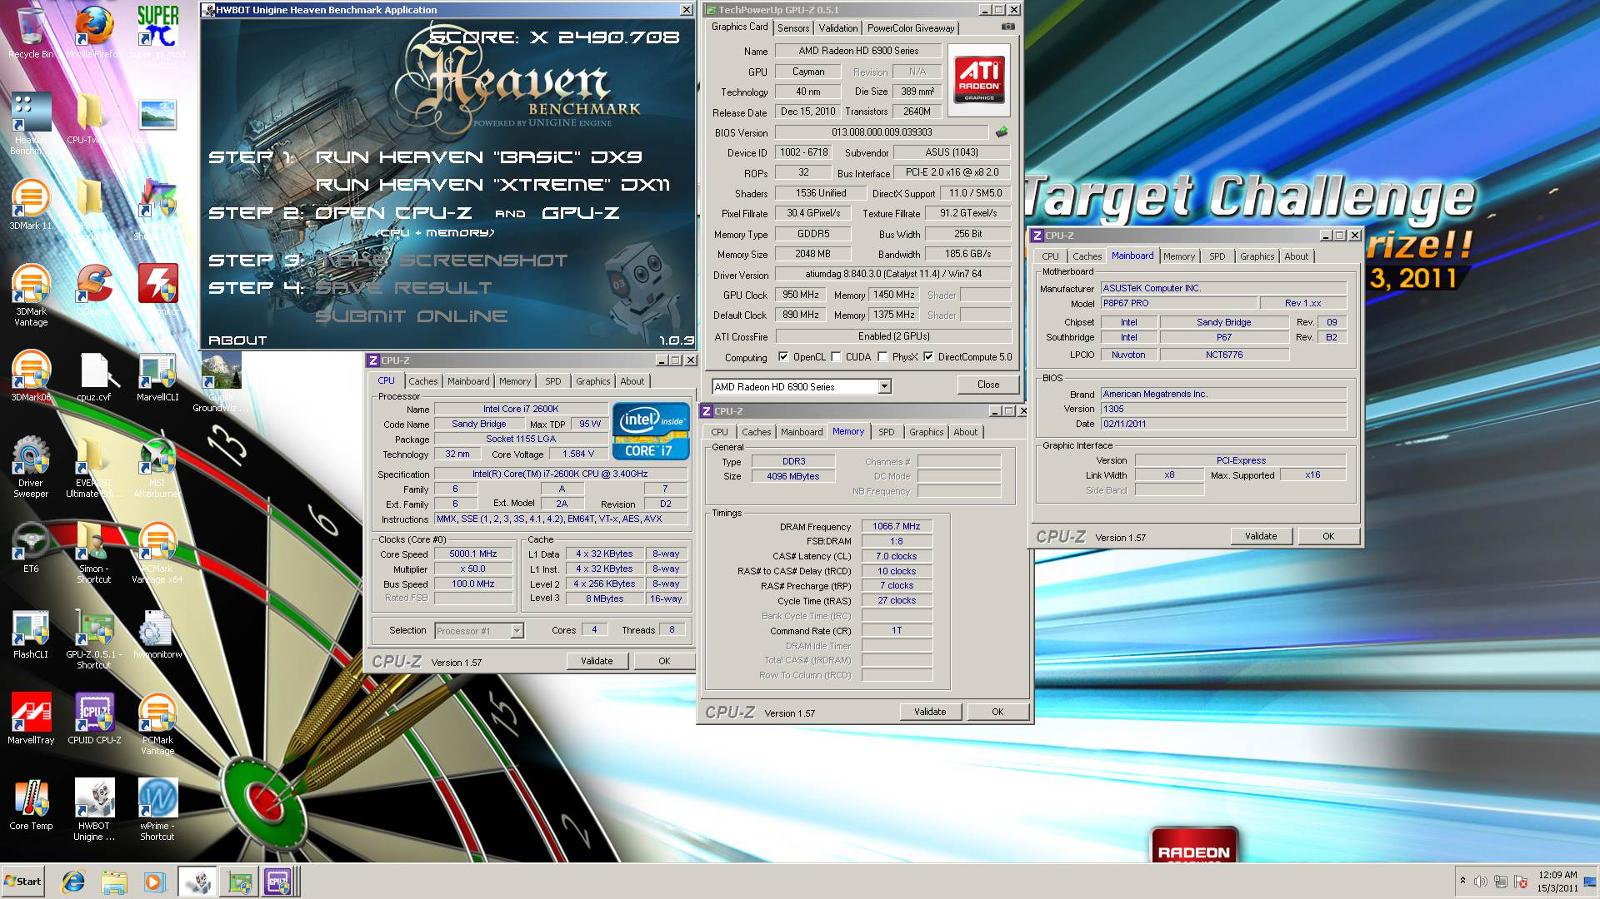This screenshot has height=899, width=1600.
Task: Open the AMD Radeon HD 6900 Series dropdown
Action: [x=801, y=386]
